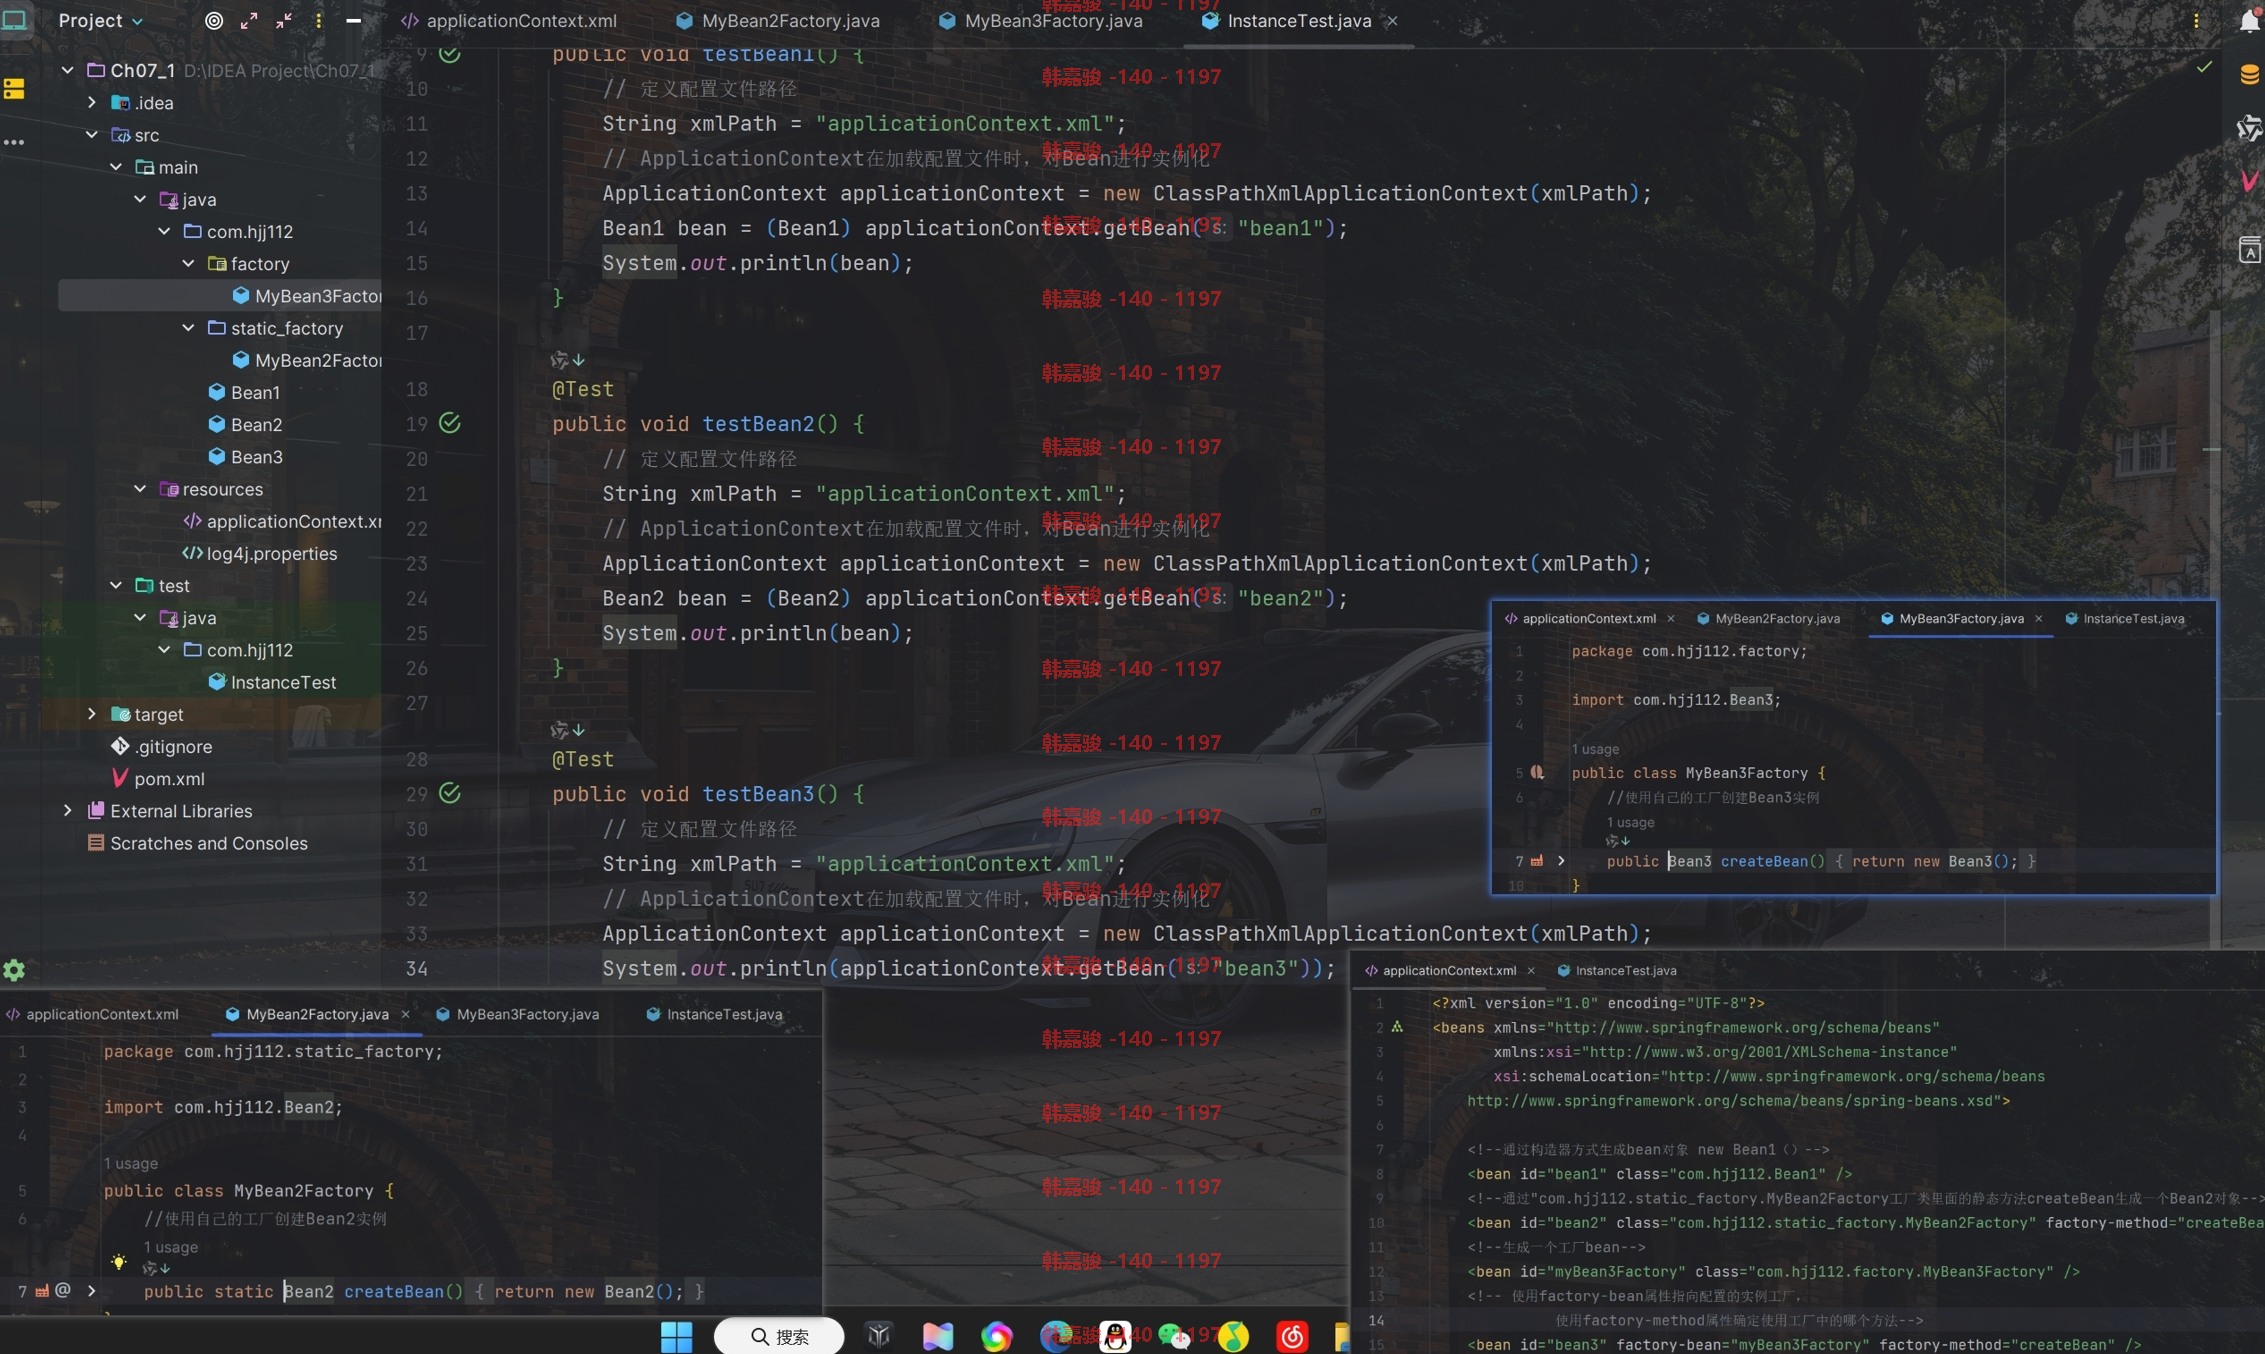This screenshot has width=2265, height=1354.
Task: Select pom.xml in project tree
Action: [157, 778]
